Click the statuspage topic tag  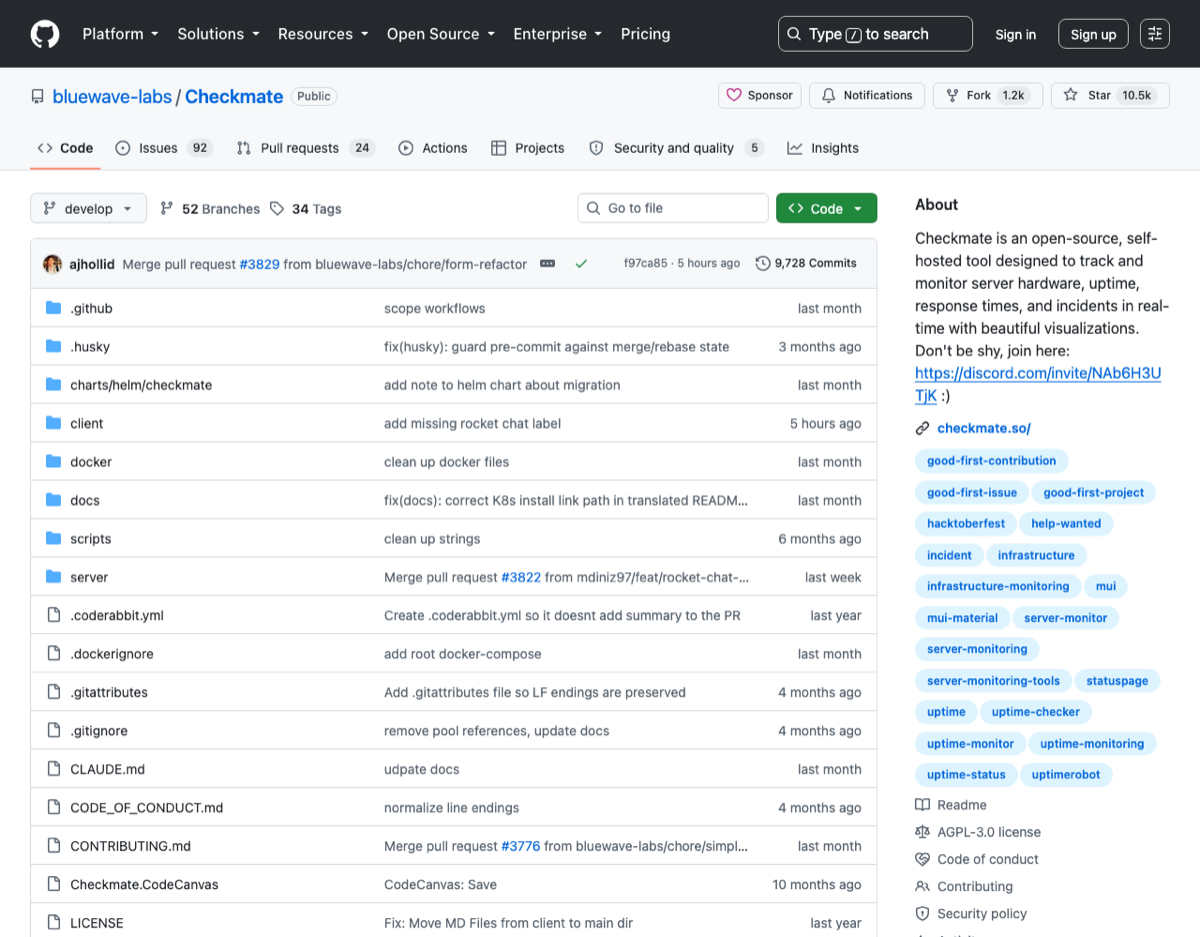pos(1117,681)
